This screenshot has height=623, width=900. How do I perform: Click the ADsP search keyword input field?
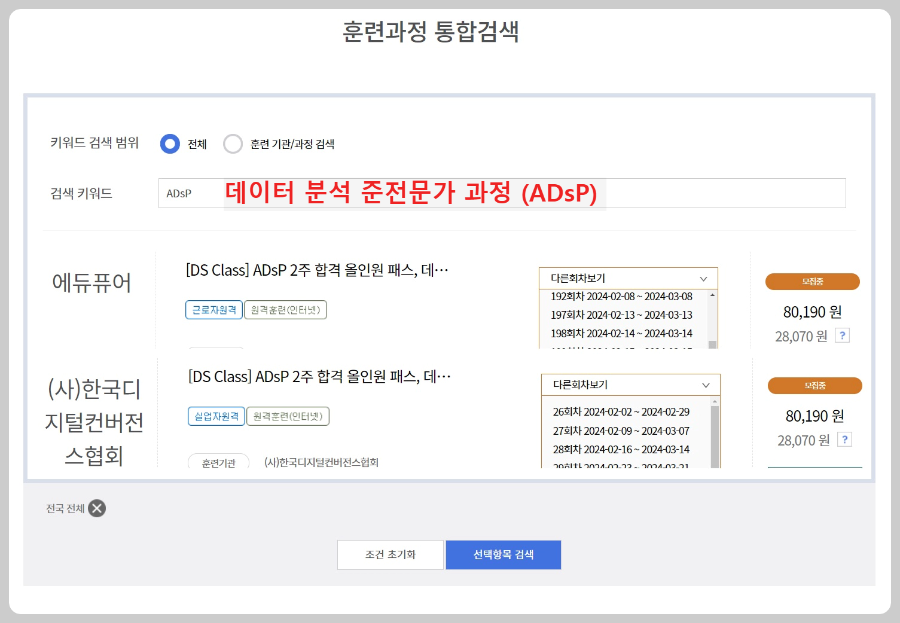[x=300, y=192]
